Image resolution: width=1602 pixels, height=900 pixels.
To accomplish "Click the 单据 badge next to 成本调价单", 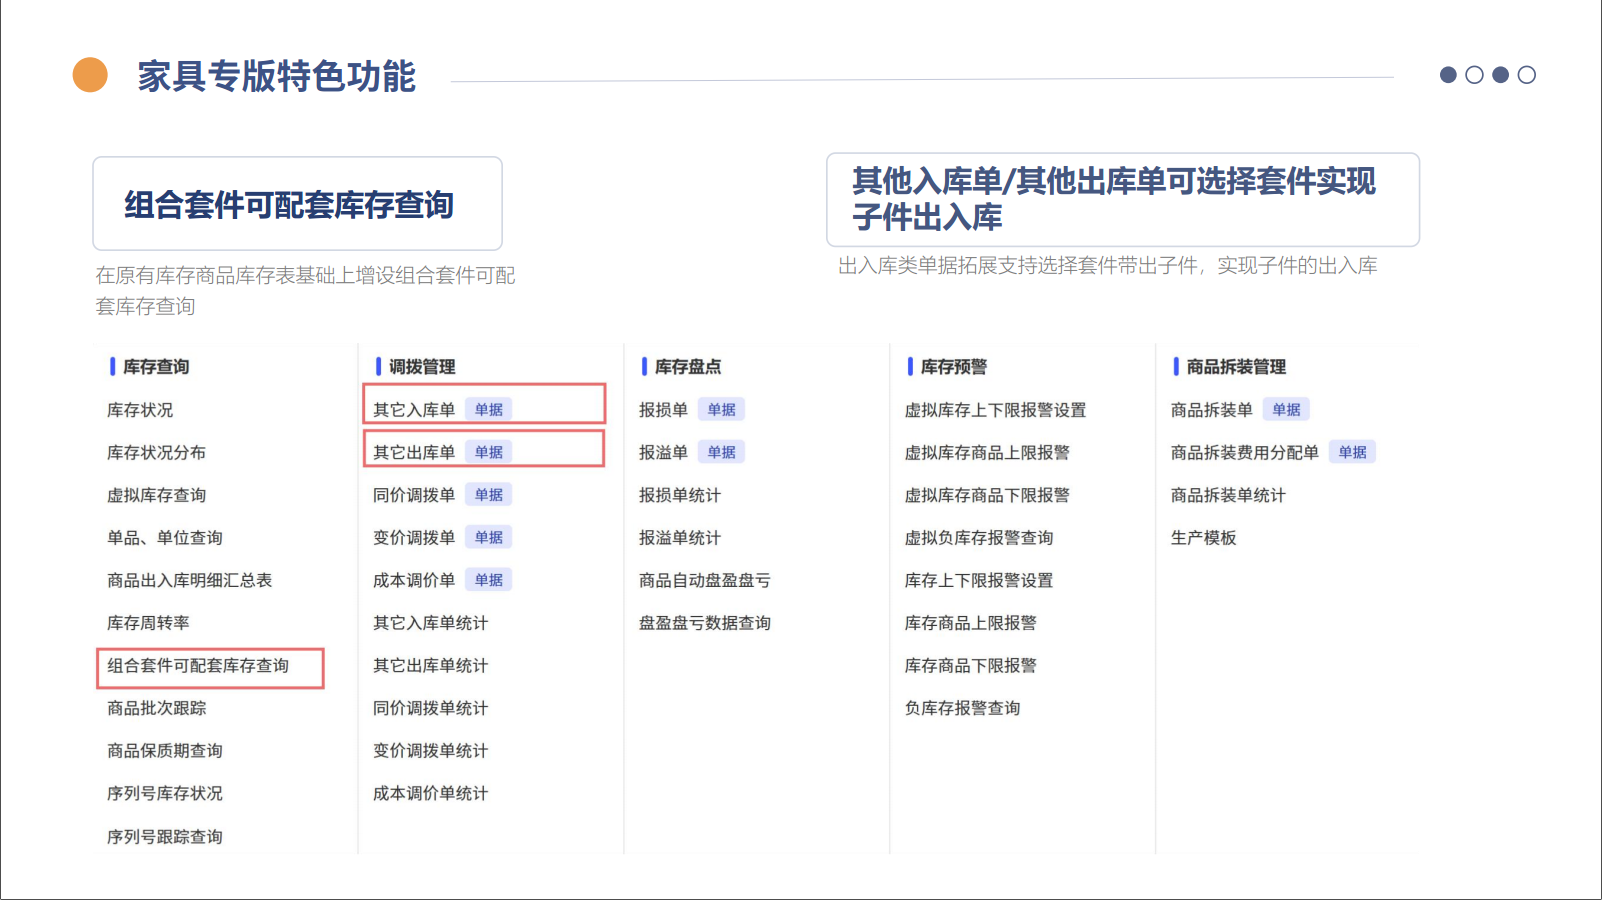I will click(x=488, y=580).
